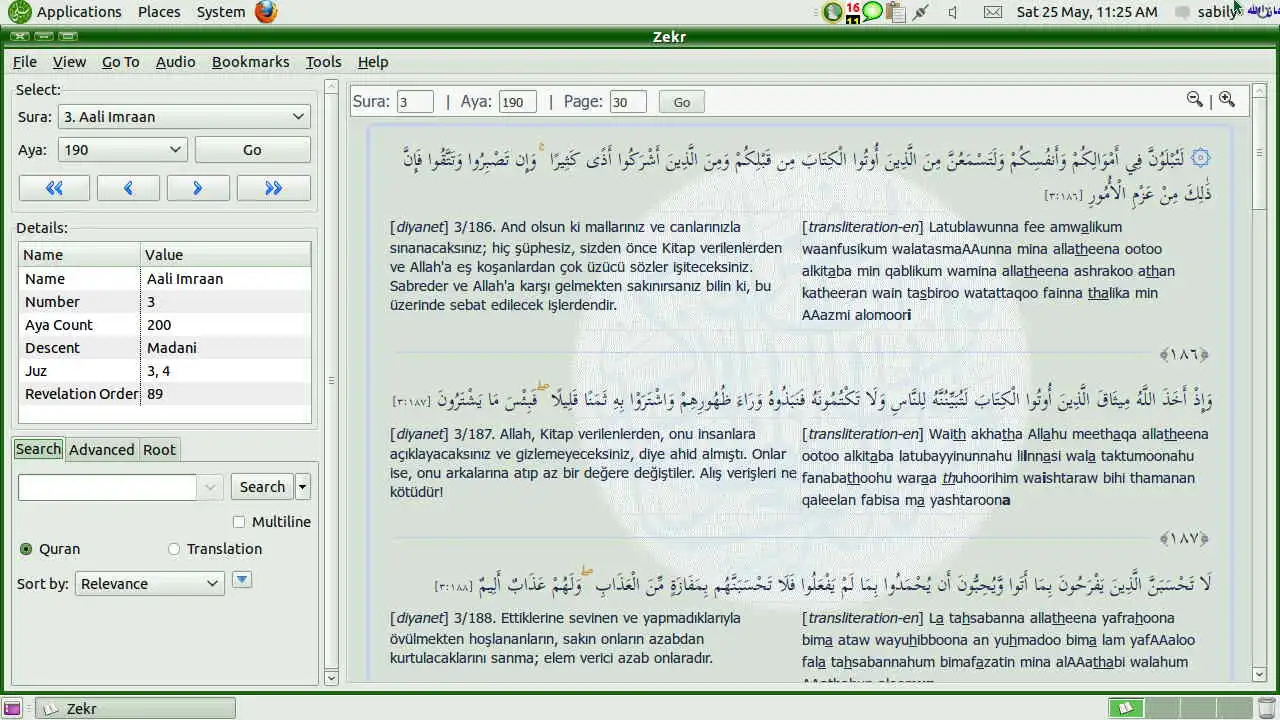This screenshot has height=720, width=1280.
Task: Open the mail envelope indicator
Action: point(992,12)
